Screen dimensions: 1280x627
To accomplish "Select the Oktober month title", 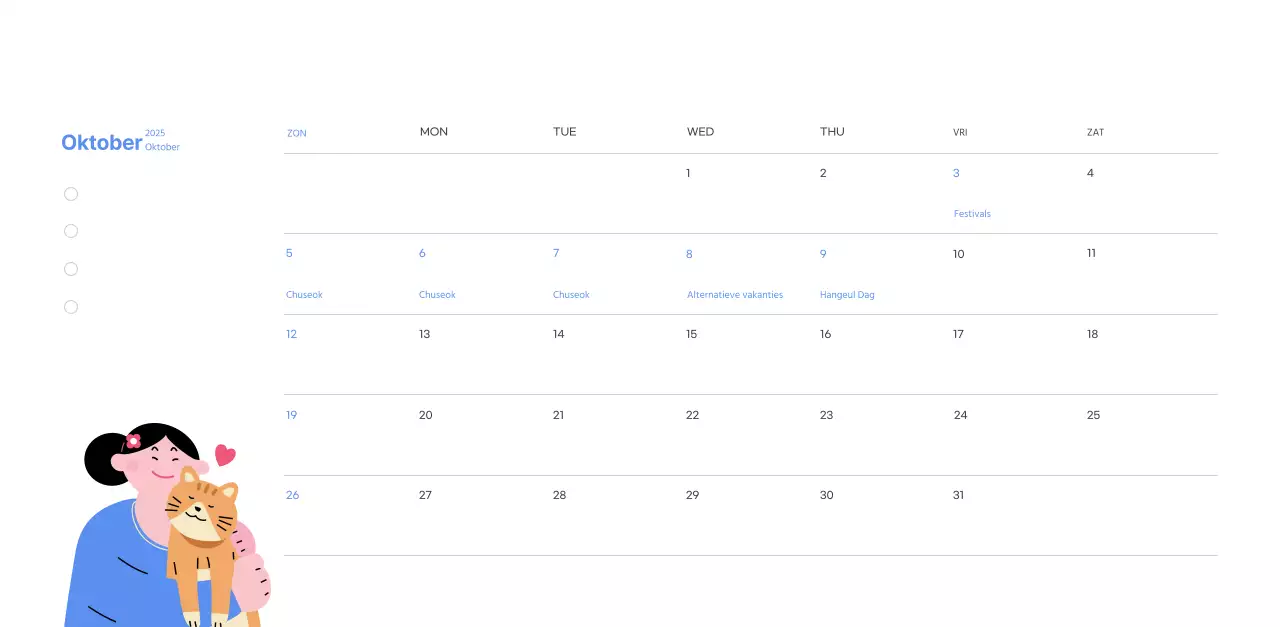I will click(102, 142).
